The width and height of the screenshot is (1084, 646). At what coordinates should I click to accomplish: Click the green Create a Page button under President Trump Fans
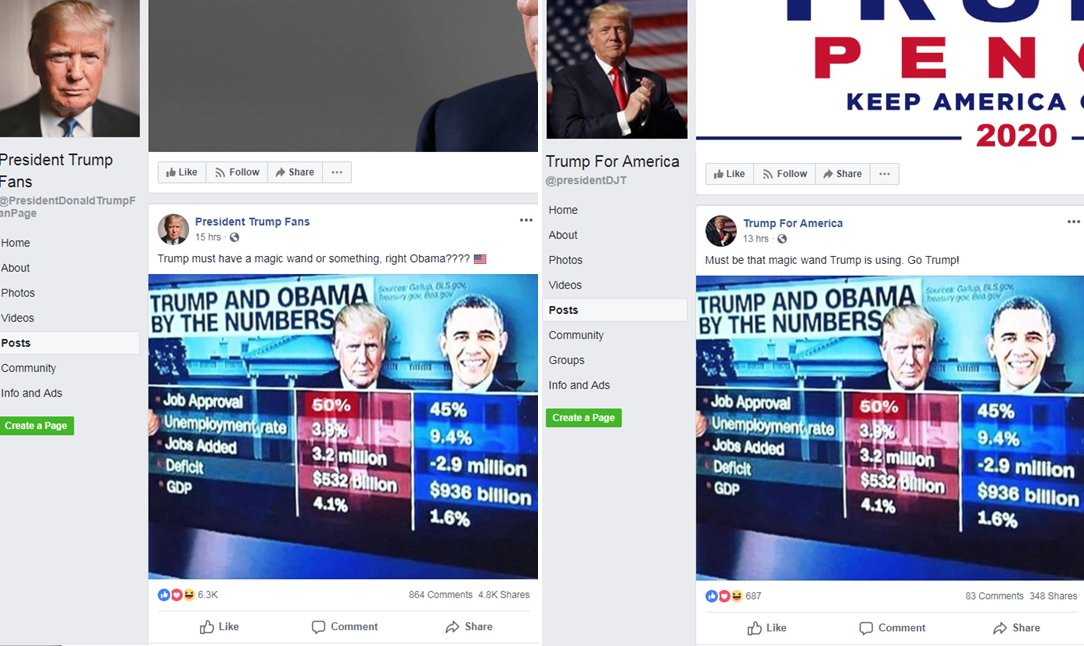tap(36, 425)
